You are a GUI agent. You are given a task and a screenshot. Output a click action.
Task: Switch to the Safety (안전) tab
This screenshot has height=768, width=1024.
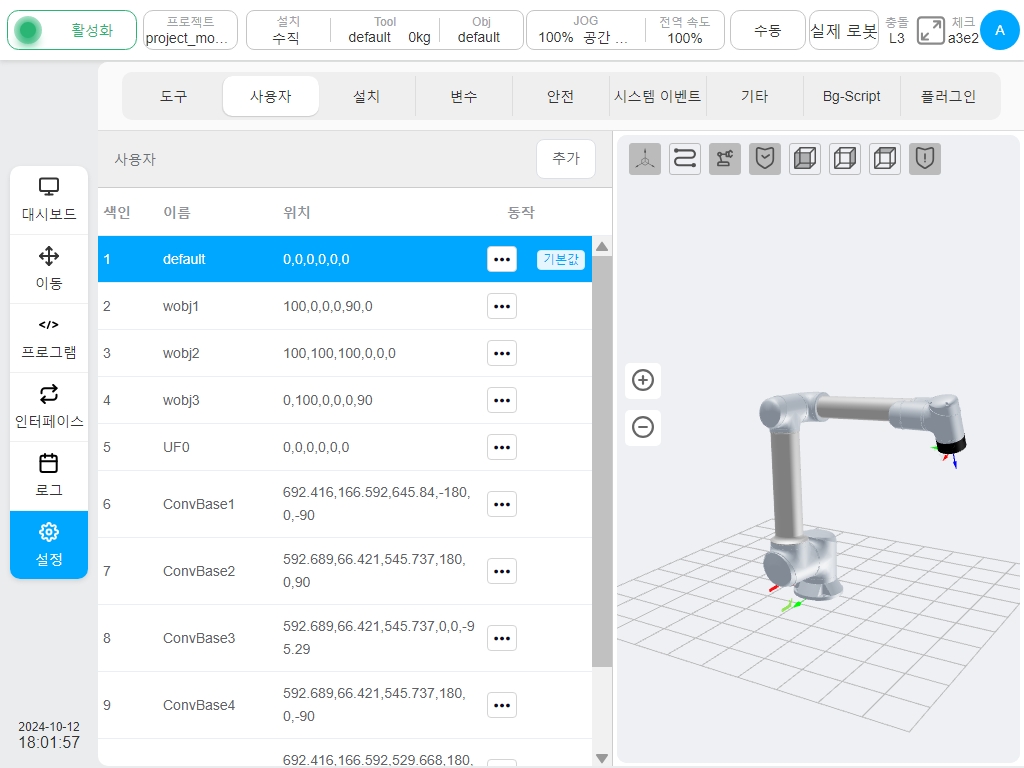560,96
